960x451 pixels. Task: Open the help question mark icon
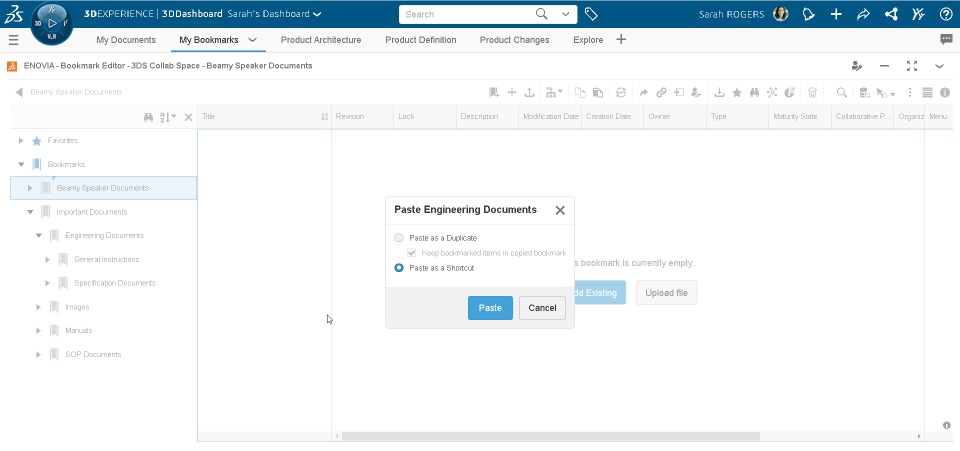pos(945,14)
